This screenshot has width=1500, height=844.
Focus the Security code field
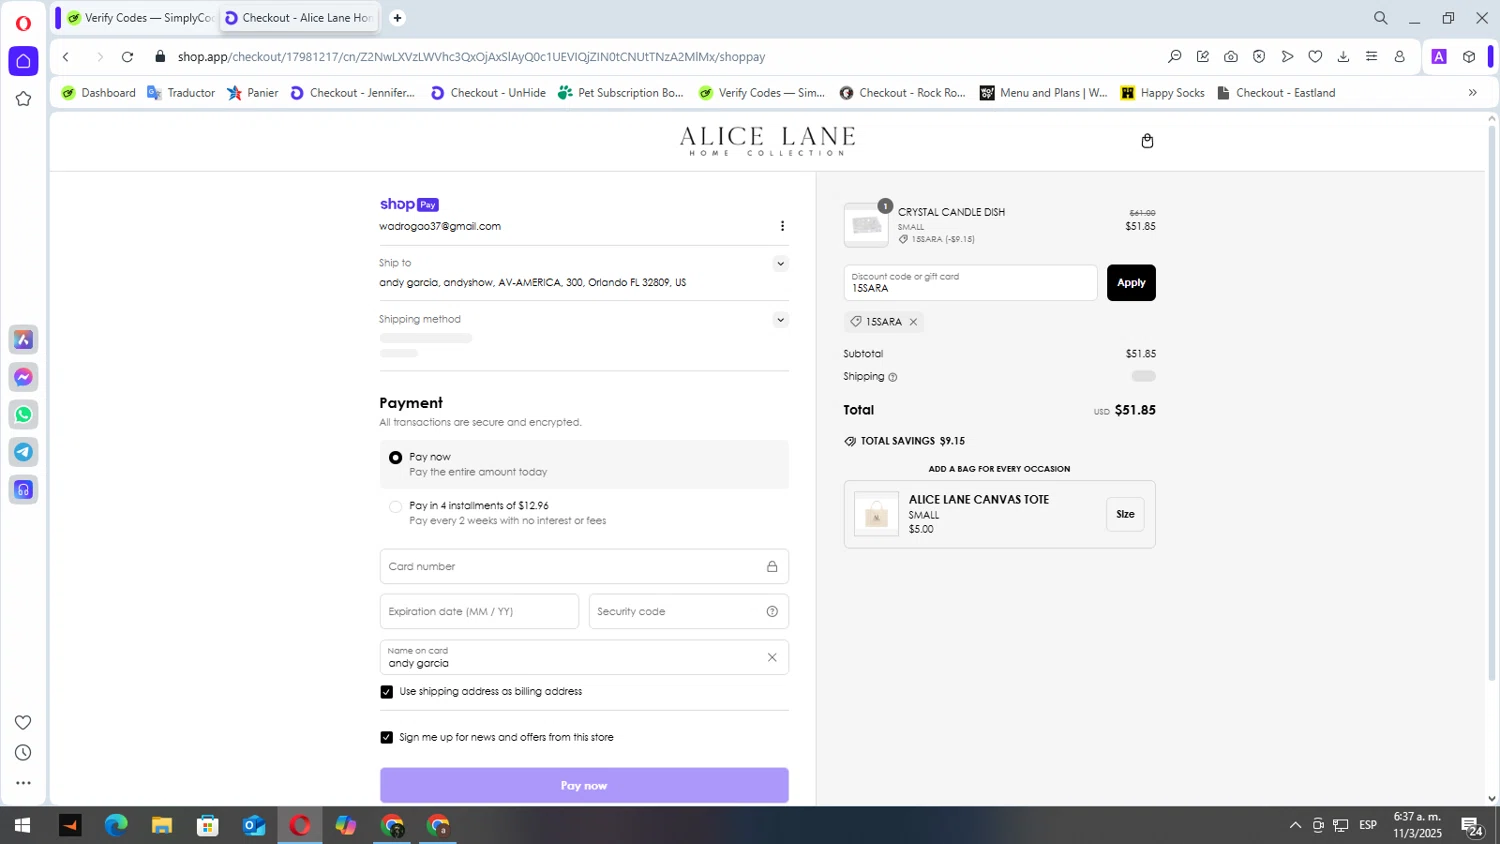point(689,611)
